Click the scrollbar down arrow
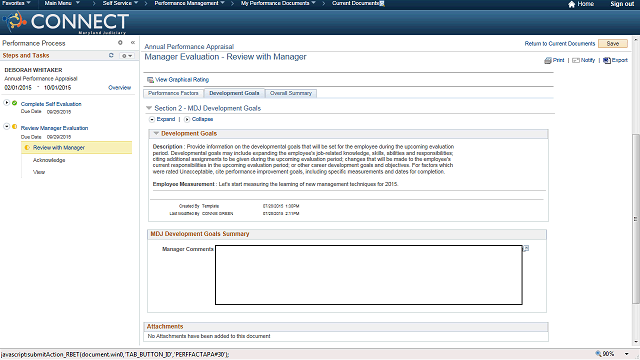 (636, 342)
